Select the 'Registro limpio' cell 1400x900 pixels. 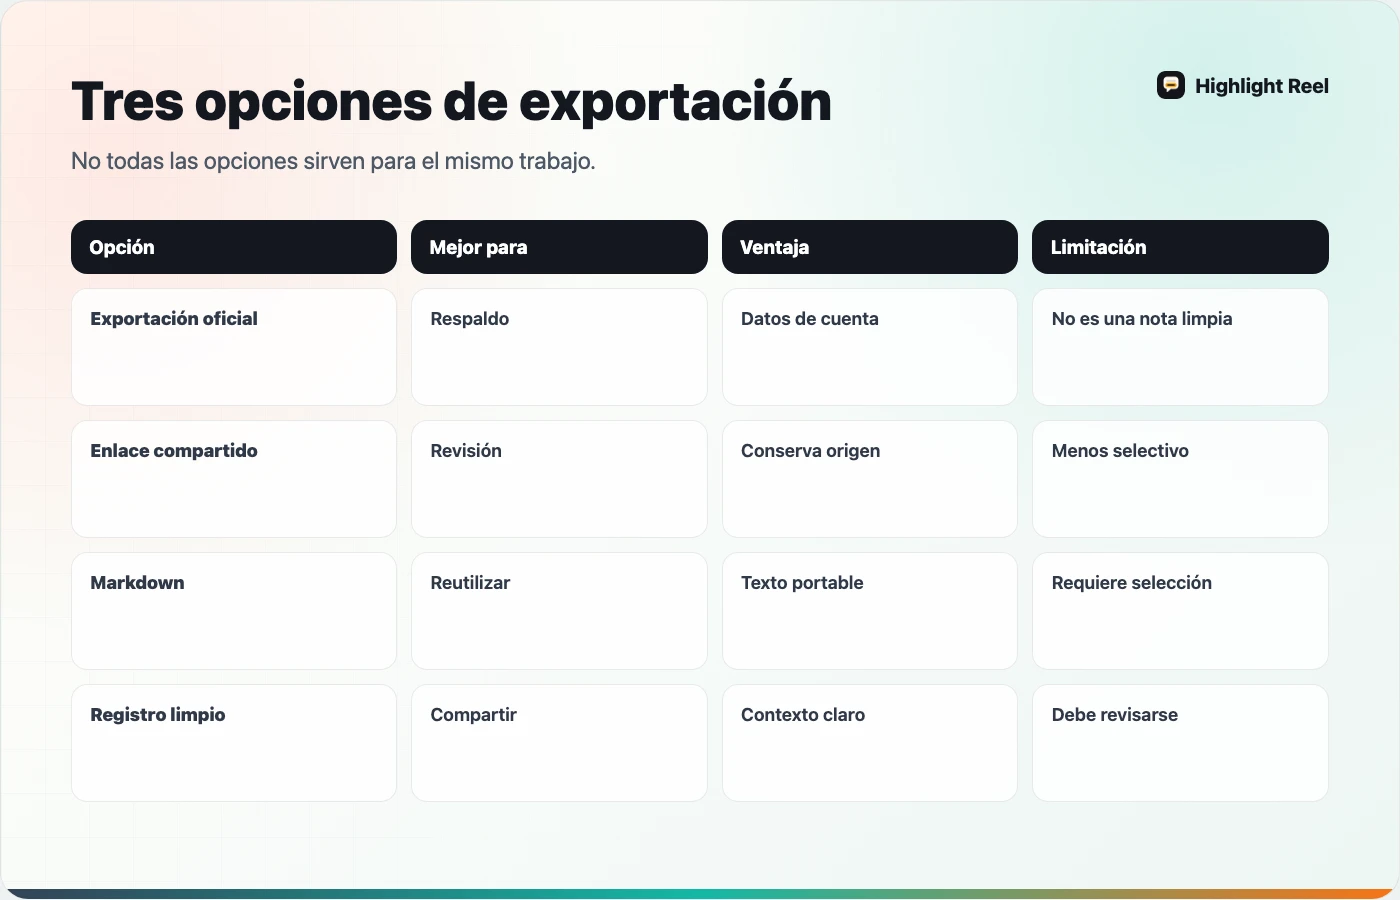click(234, 743)
